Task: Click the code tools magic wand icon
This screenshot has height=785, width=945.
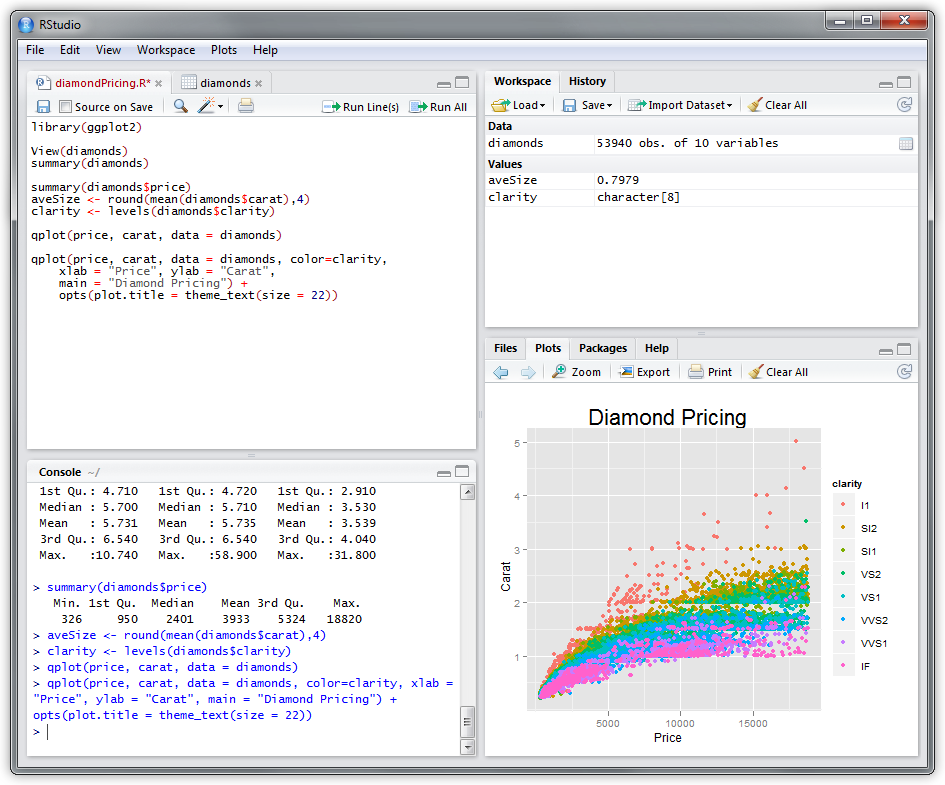Action: [x=206, y=106]
